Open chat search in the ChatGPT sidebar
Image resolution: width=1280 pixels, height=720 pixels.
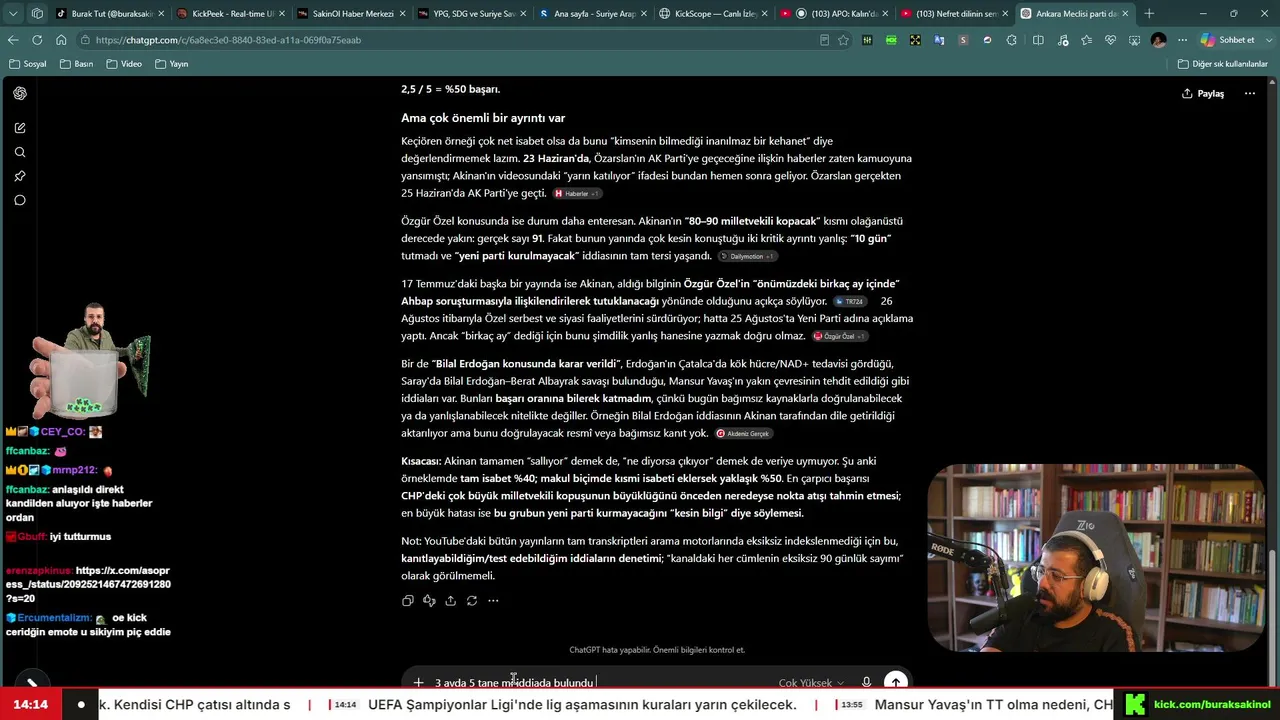tap(20, 152)
